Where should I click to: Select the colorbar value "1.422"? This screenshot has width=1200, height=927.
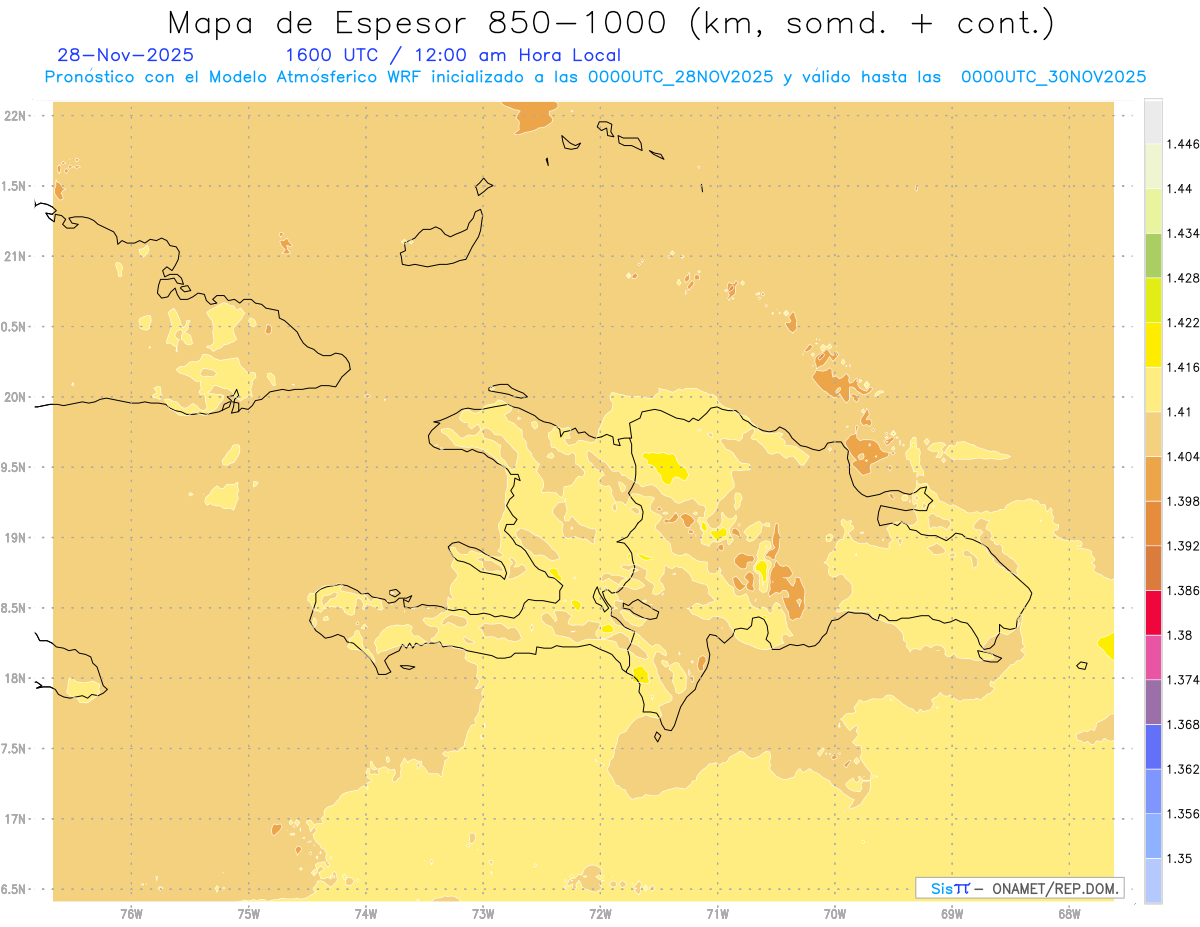(1183, 322)
